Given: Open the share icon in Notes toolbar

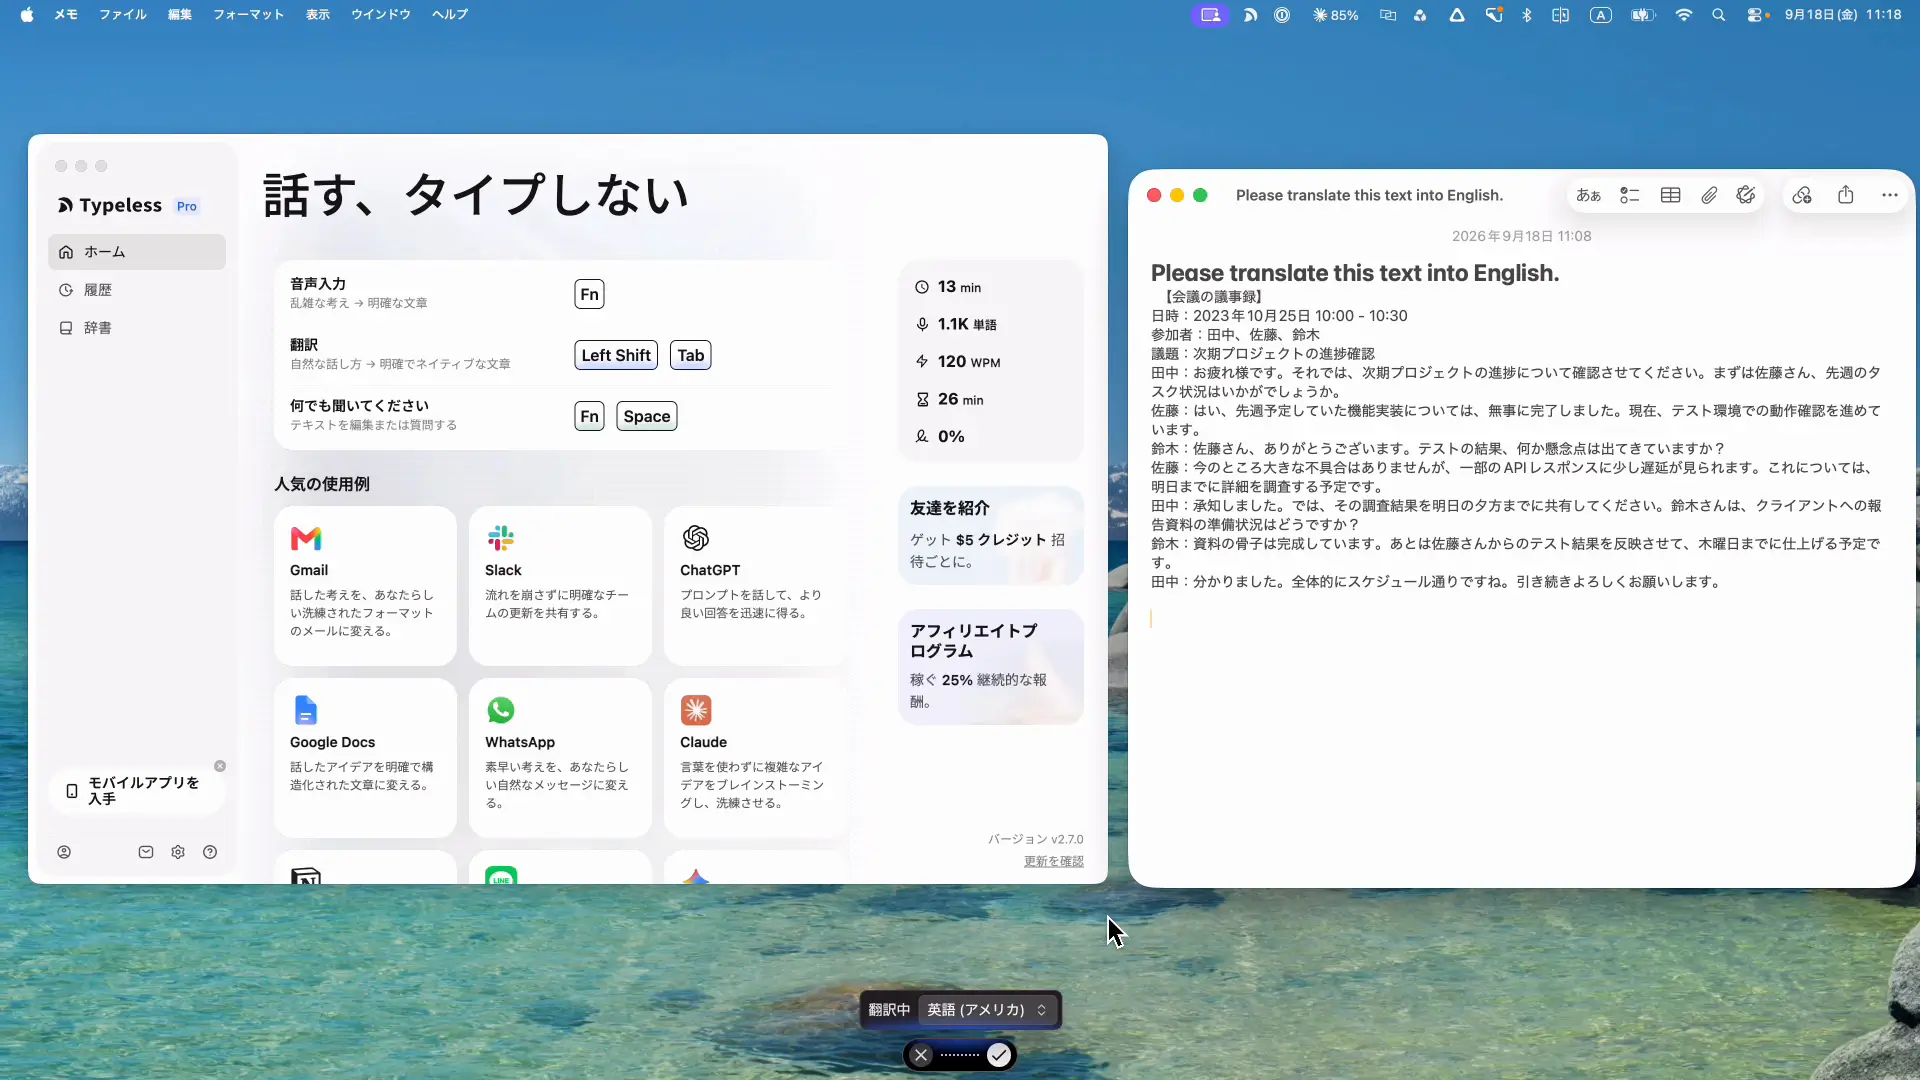Looking at the screenshot, I should [x=1846, y=195].
